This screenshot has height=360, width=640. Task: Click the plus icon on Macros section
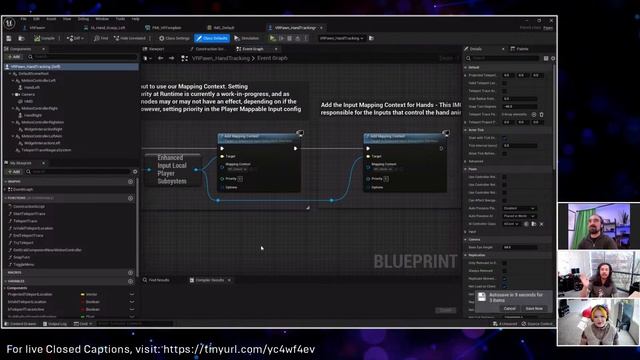131,273
